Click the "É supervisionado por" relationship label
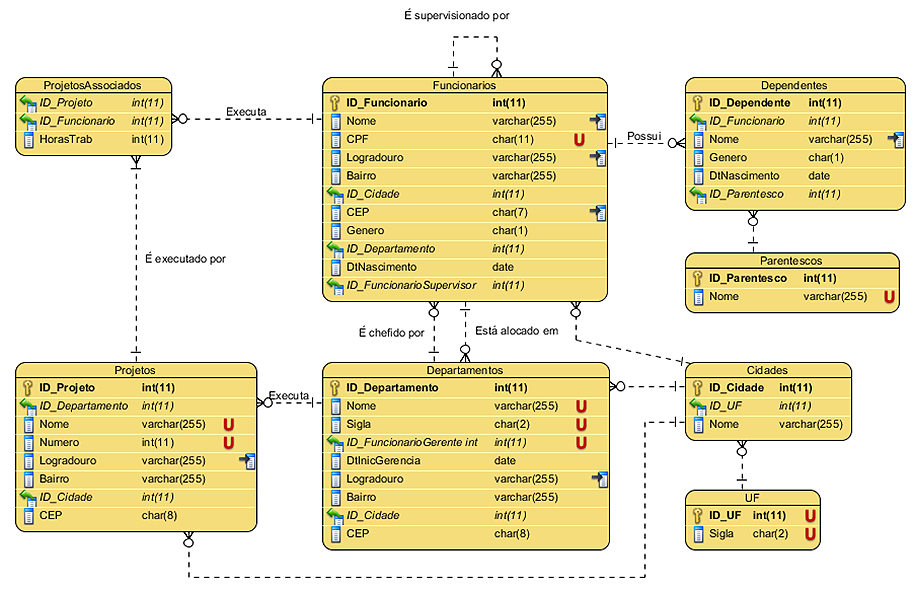 click(456, 17)
